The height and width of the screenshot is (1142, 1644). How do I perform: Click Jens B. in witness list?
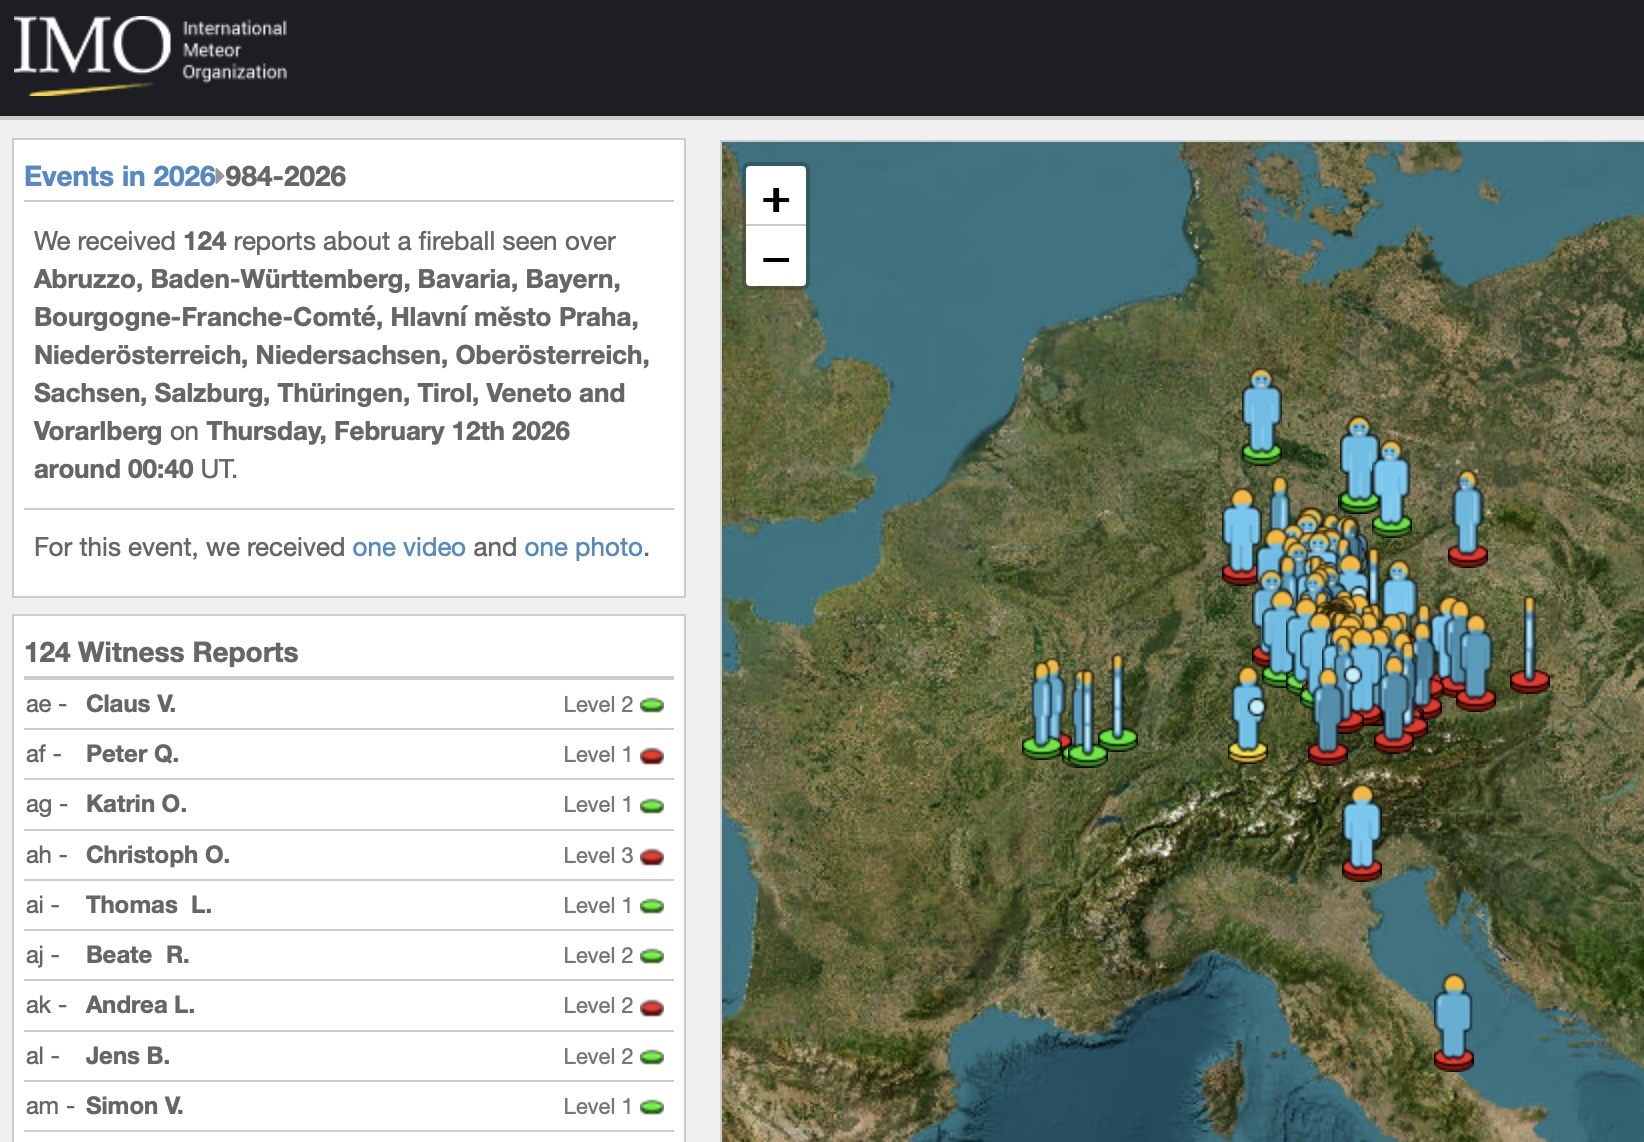[127, 1056]
